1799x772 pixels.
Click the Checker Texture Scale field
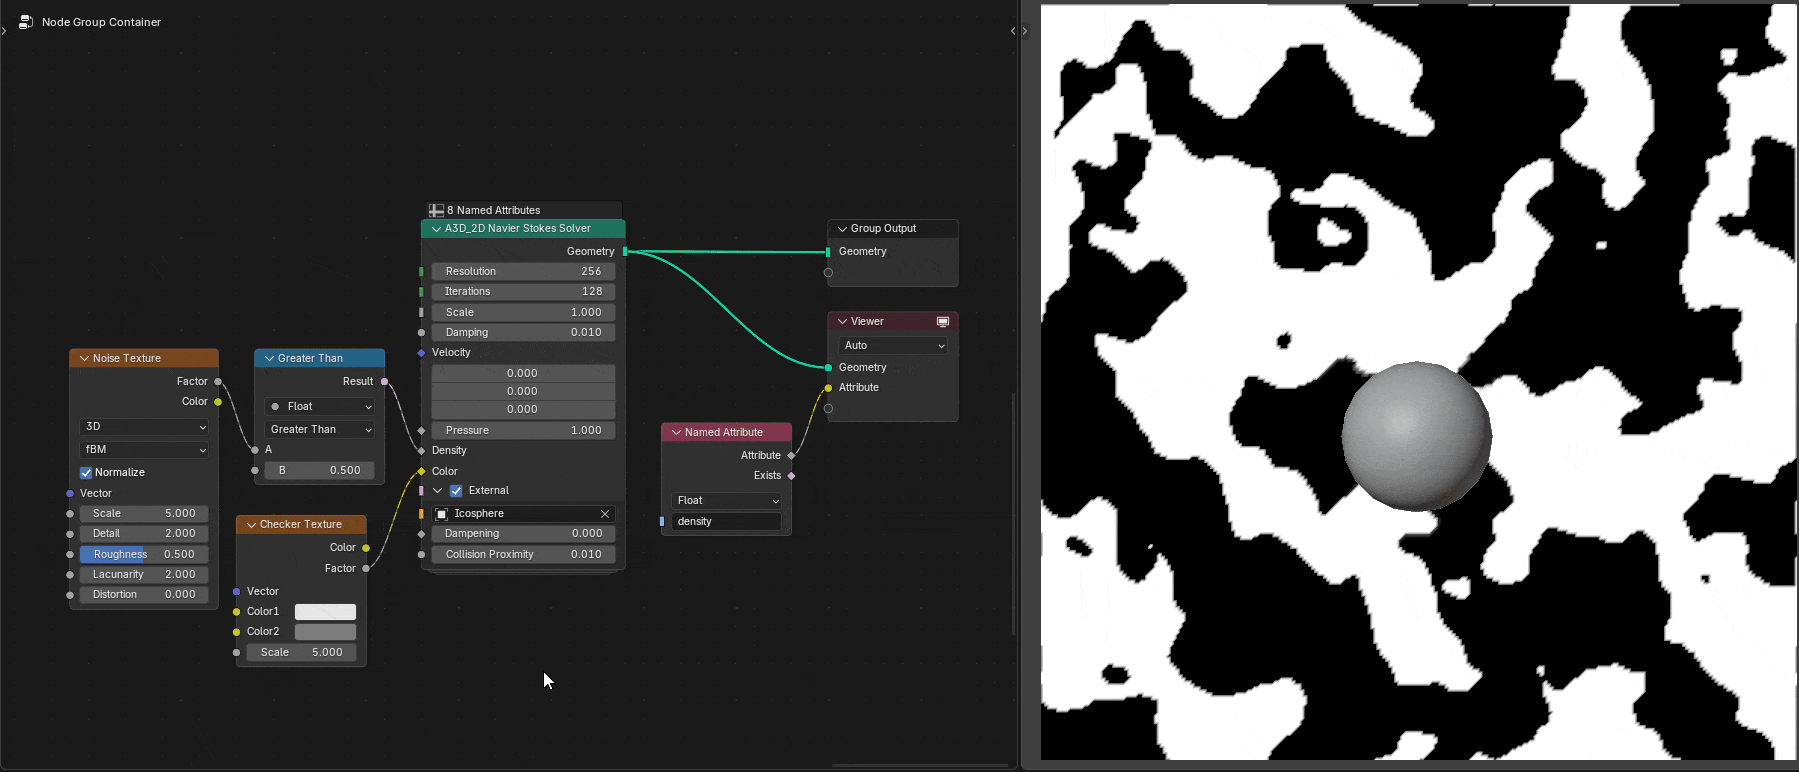pos(301,653)
